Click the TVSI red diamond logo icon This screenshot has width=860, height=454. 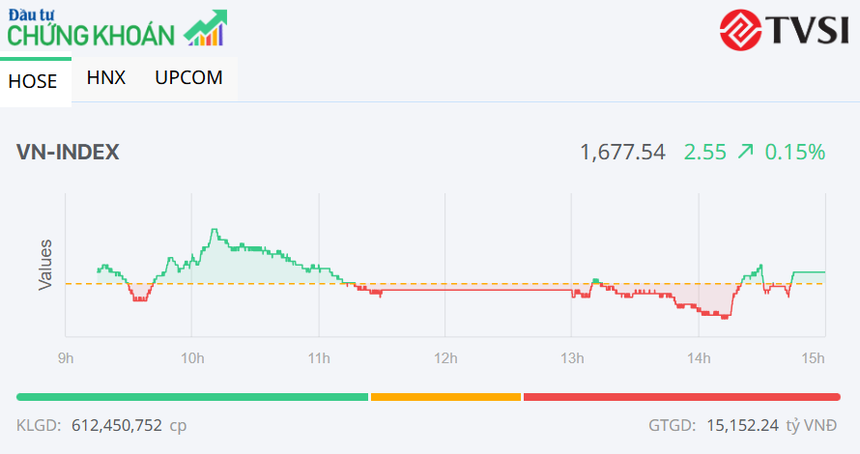[x=743, y=28]
